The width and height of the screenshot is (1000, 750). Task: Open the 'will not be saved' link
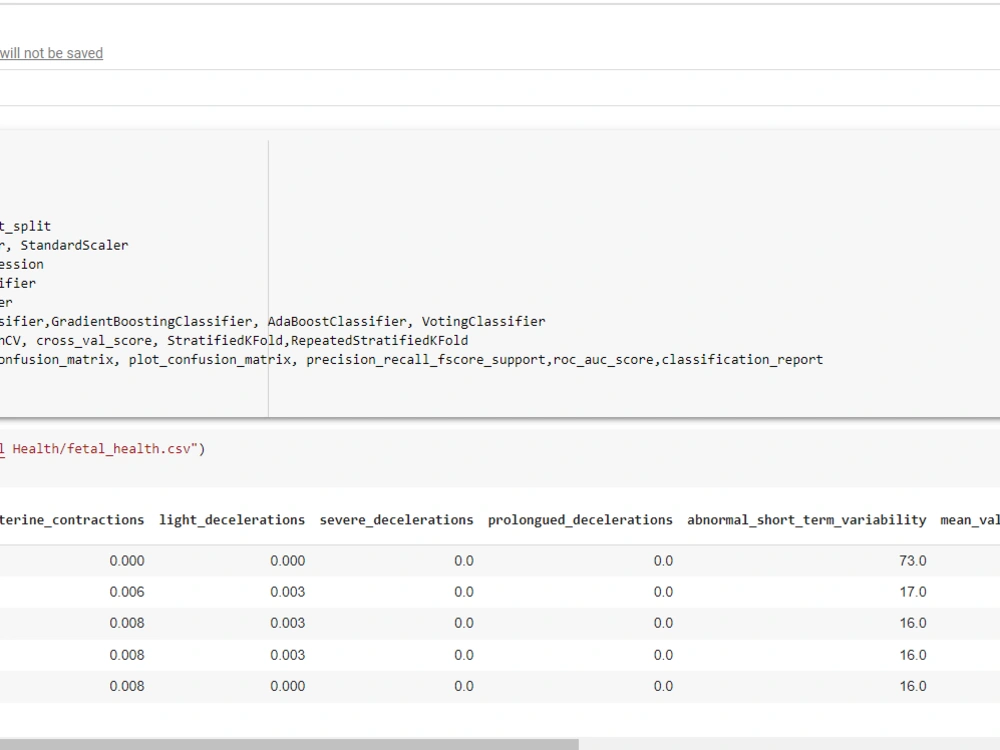51,53
